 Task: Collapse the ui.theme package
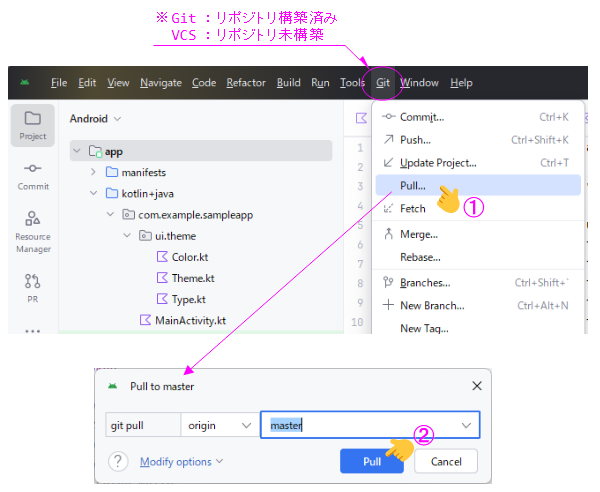tap(127, 236)
